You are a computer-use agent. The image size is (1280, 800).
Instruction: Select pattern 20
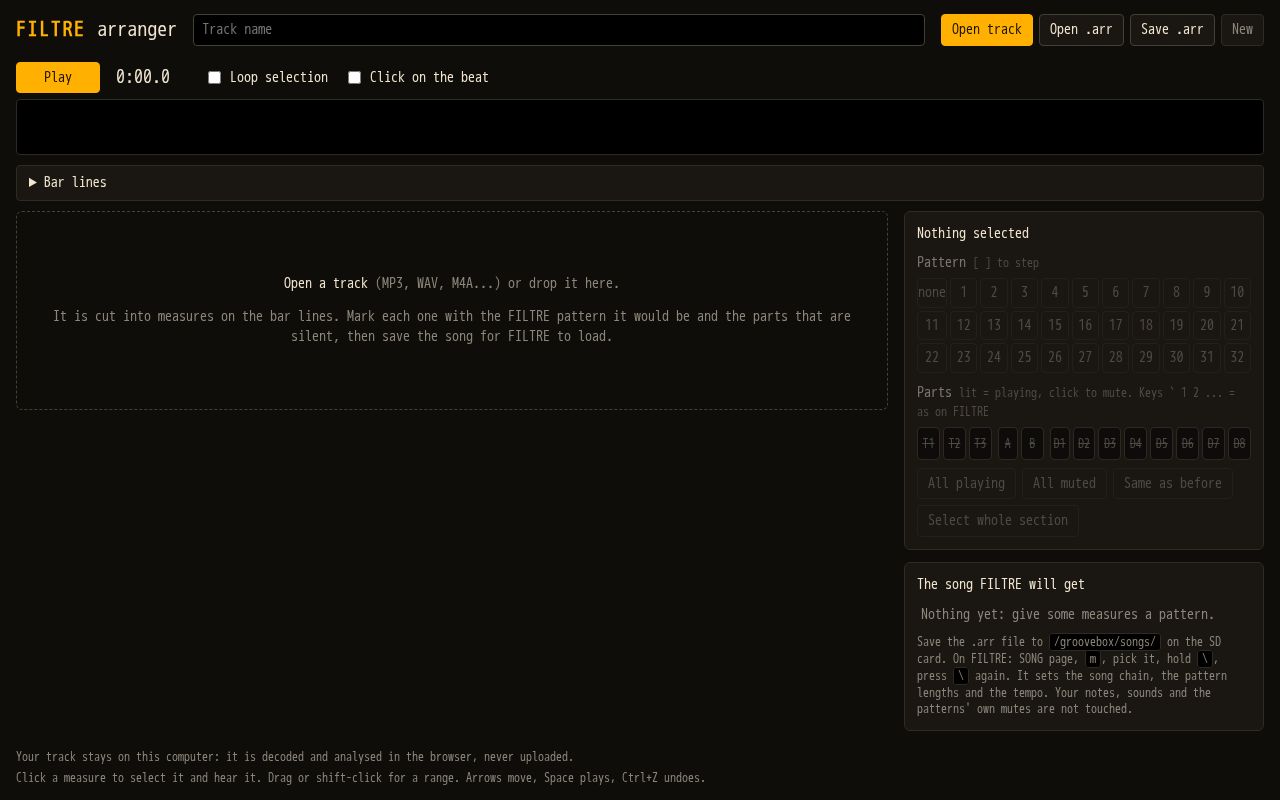coord(1207,325)
